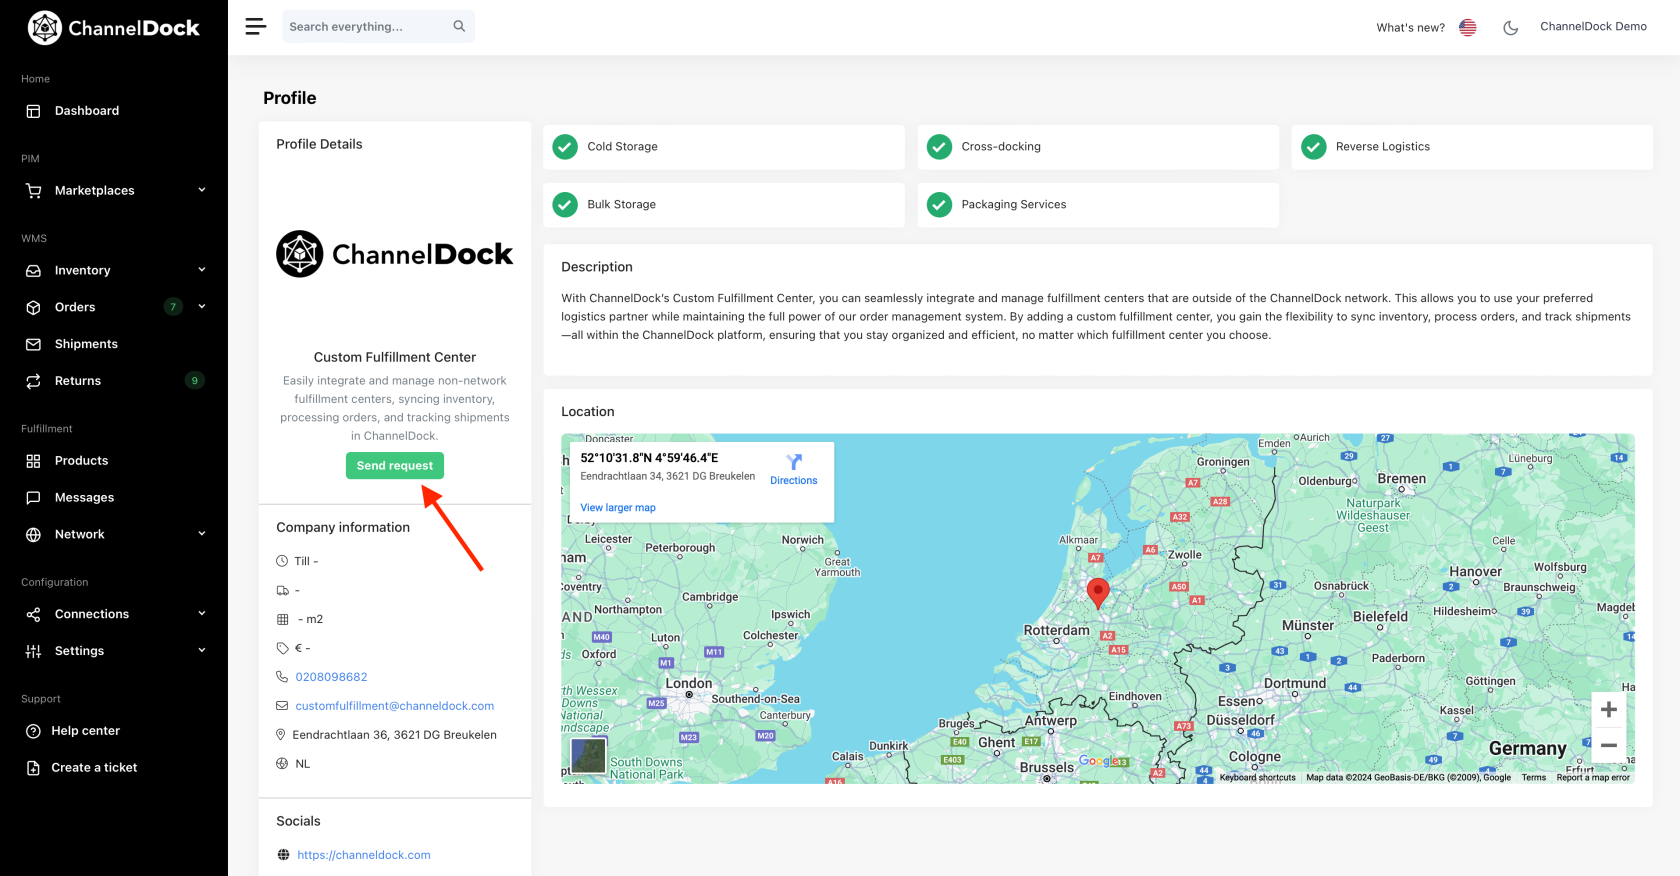This screenshot has height=876, width=1680.
Task: Click the Shipments envelope icon
Action: 33,345
